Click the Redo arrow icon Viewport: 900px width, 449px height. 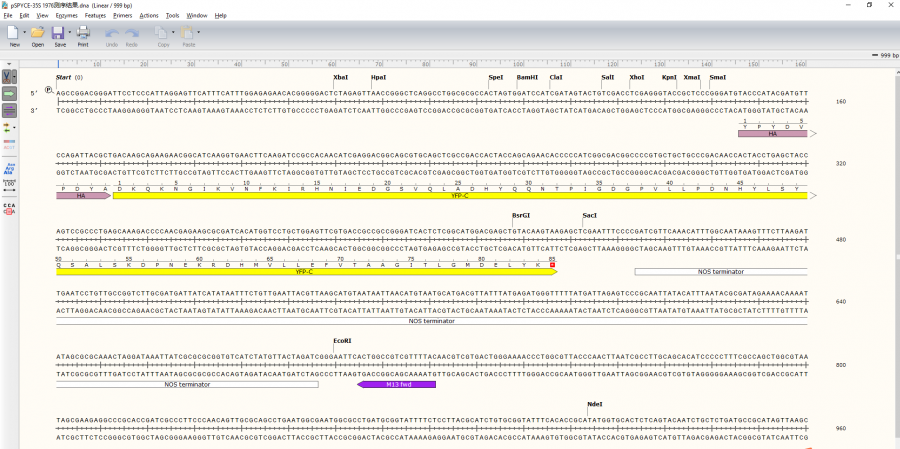tap(132, 33)
